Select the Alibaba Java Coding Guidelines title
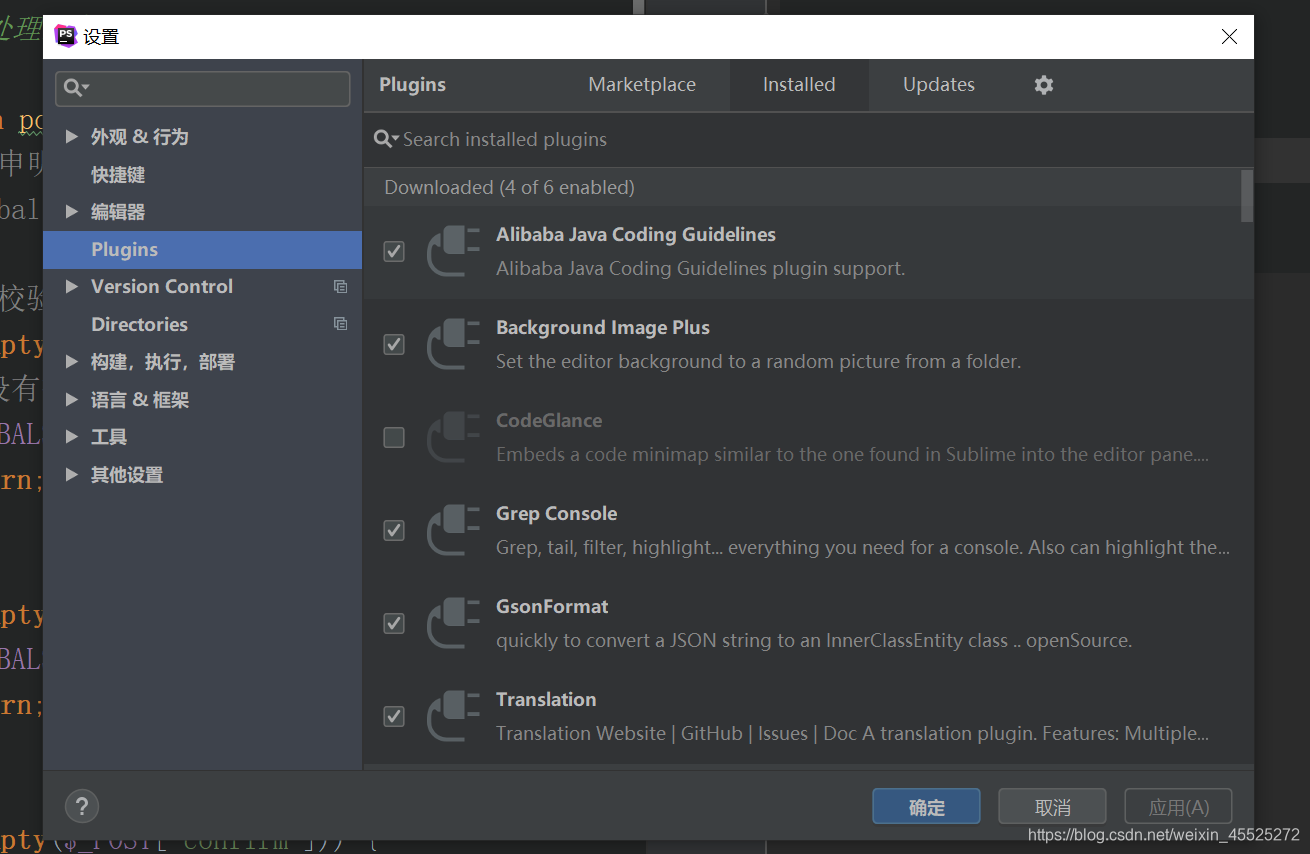Viewport: 1310px width, 854px height. point(636,235)
